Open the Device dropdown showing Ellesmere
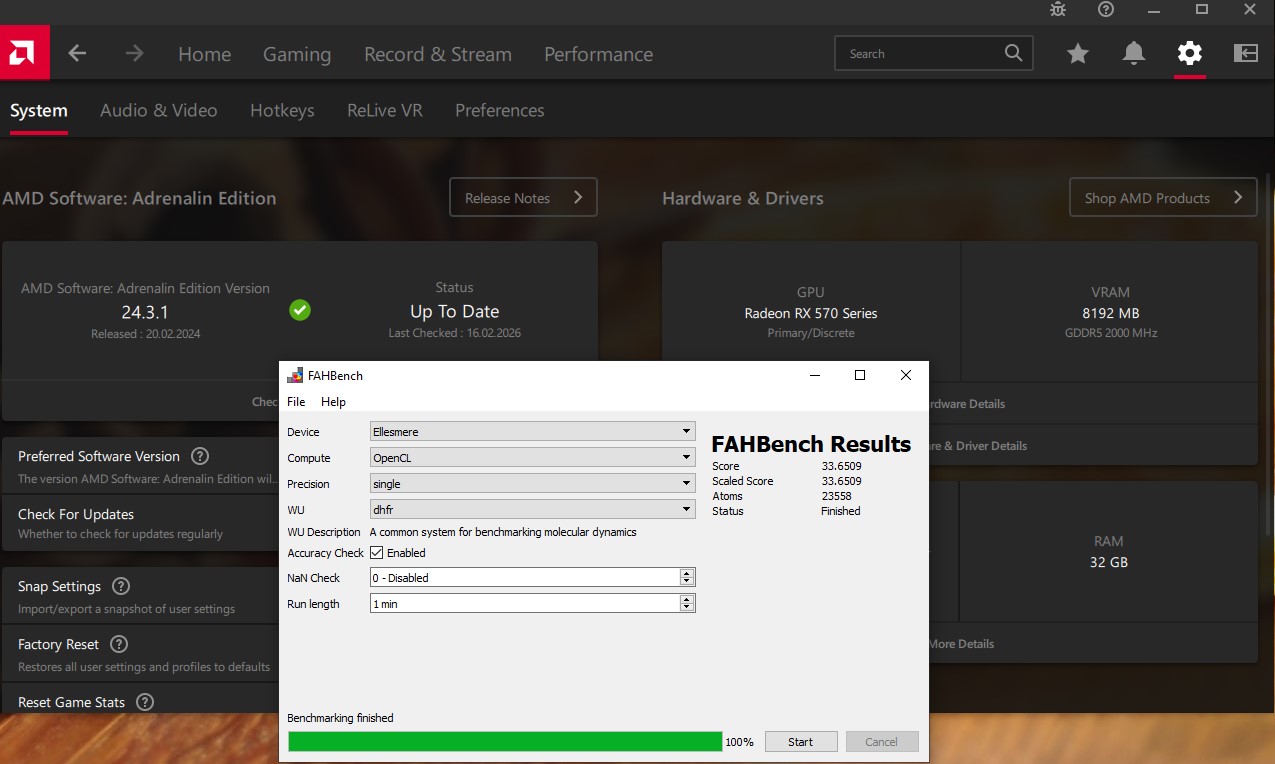 [532, 431]
